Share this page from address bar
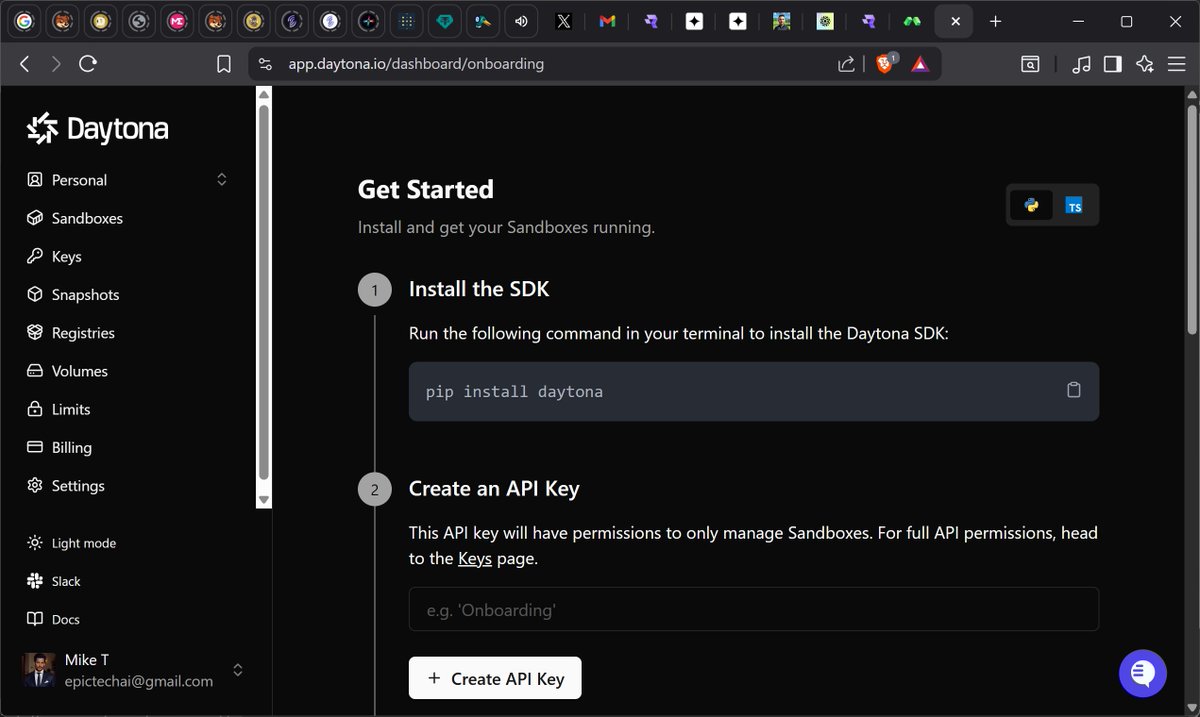This screenshot has width=1200, height=717. [x=846, y=64]
